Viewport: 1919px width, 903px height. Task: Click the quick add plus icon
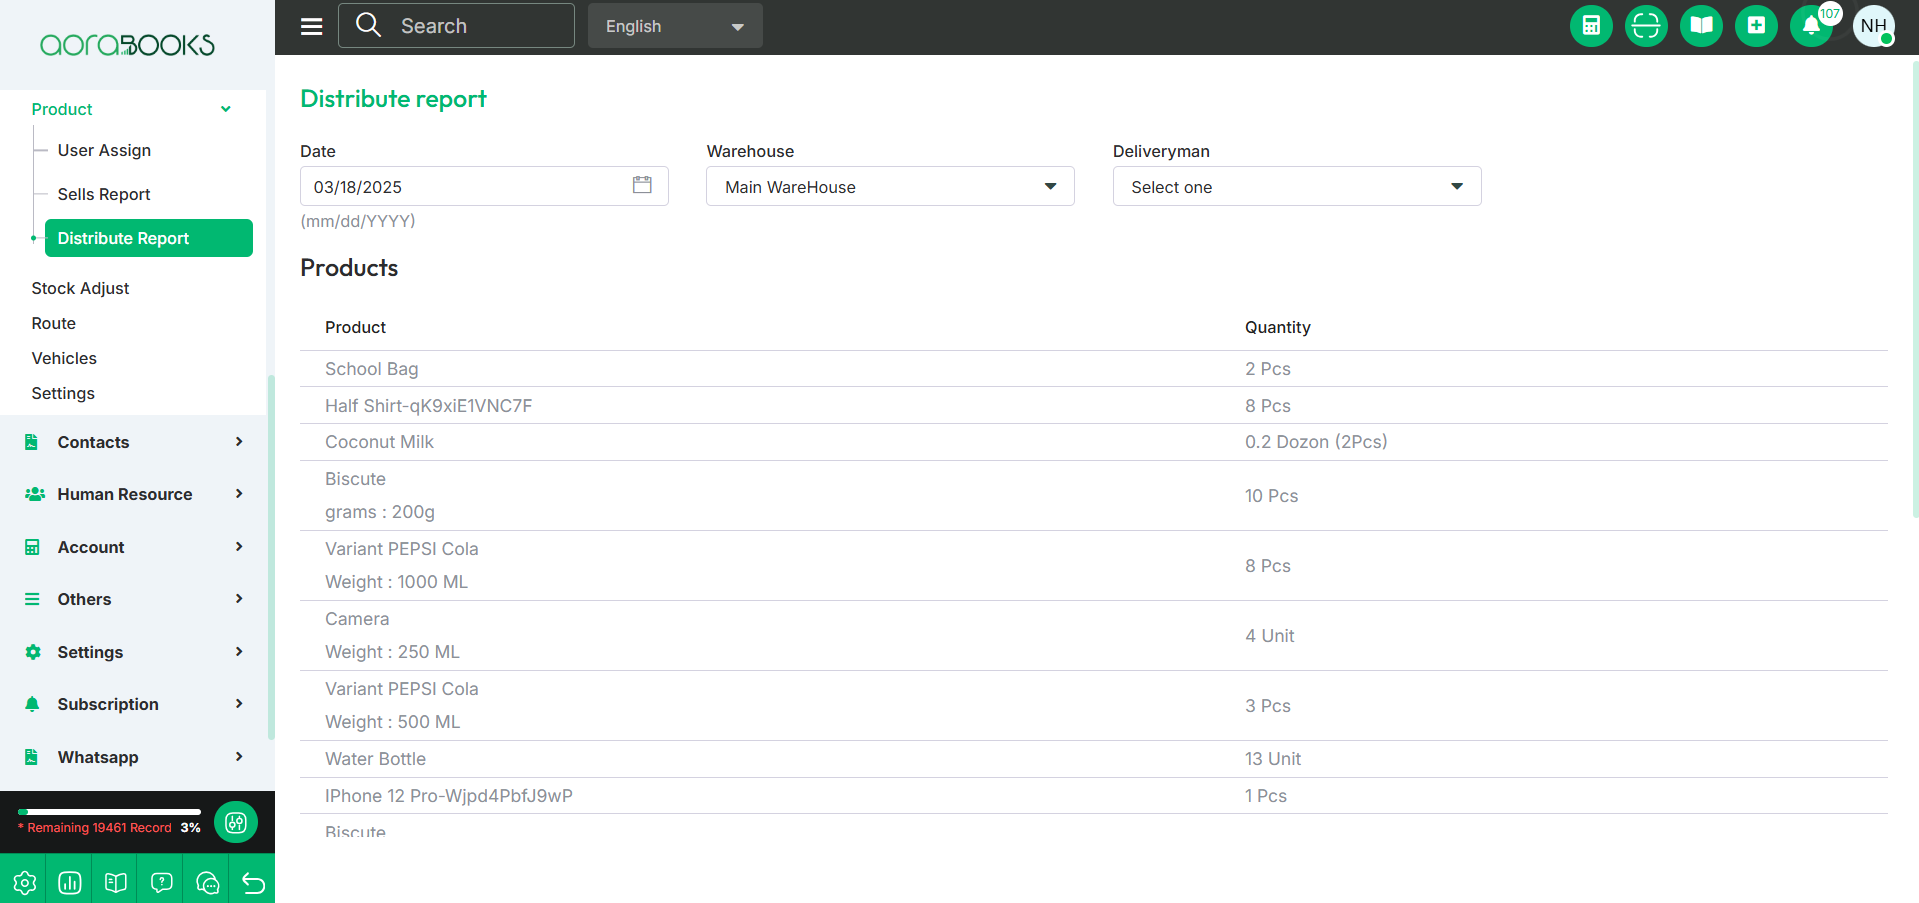1756,26
